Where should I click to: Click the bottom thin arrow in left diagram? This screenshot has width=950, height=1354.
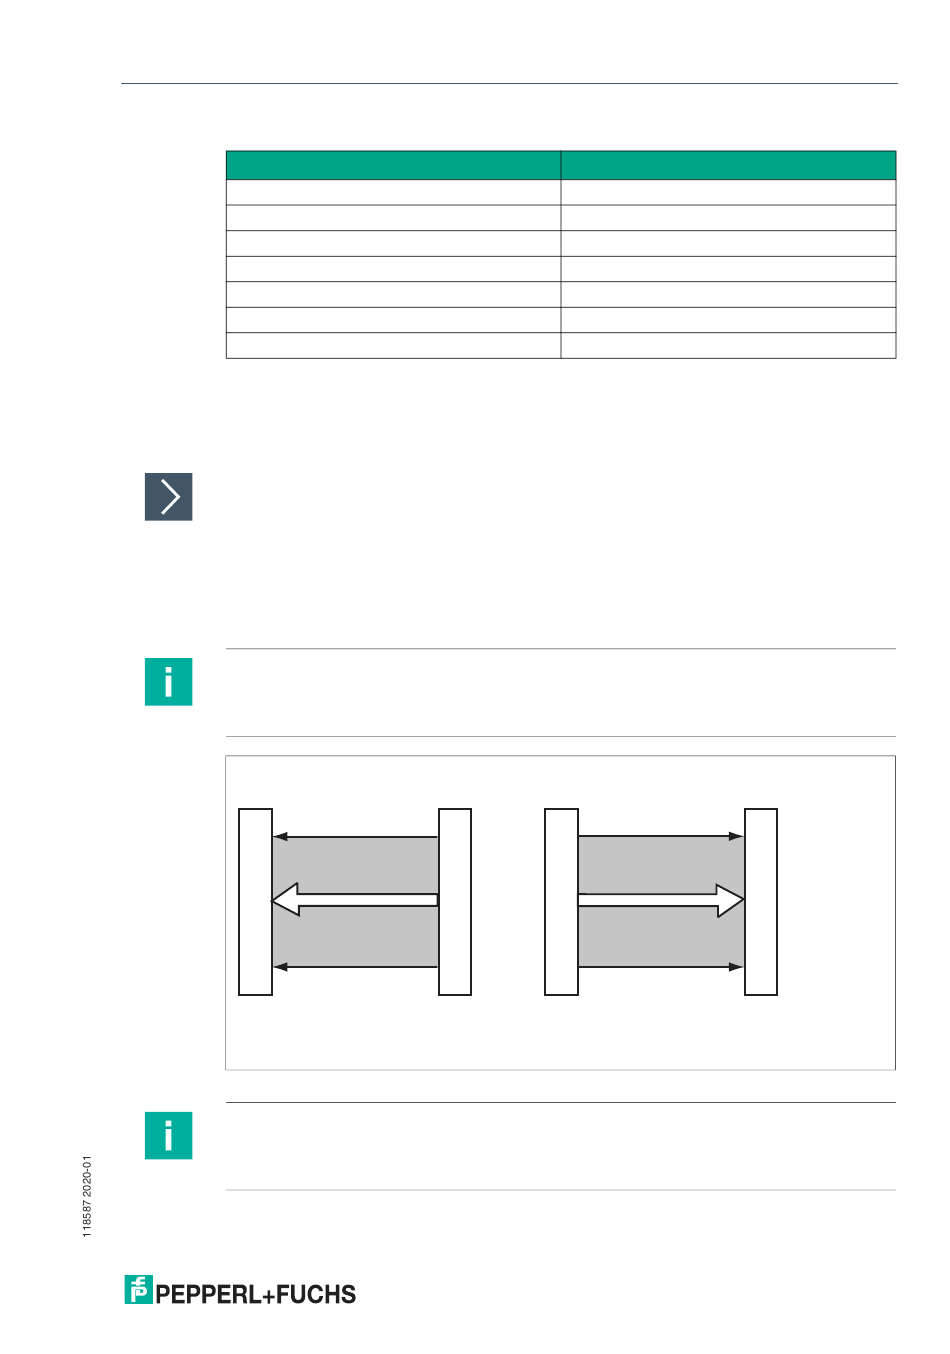point(355,967)
